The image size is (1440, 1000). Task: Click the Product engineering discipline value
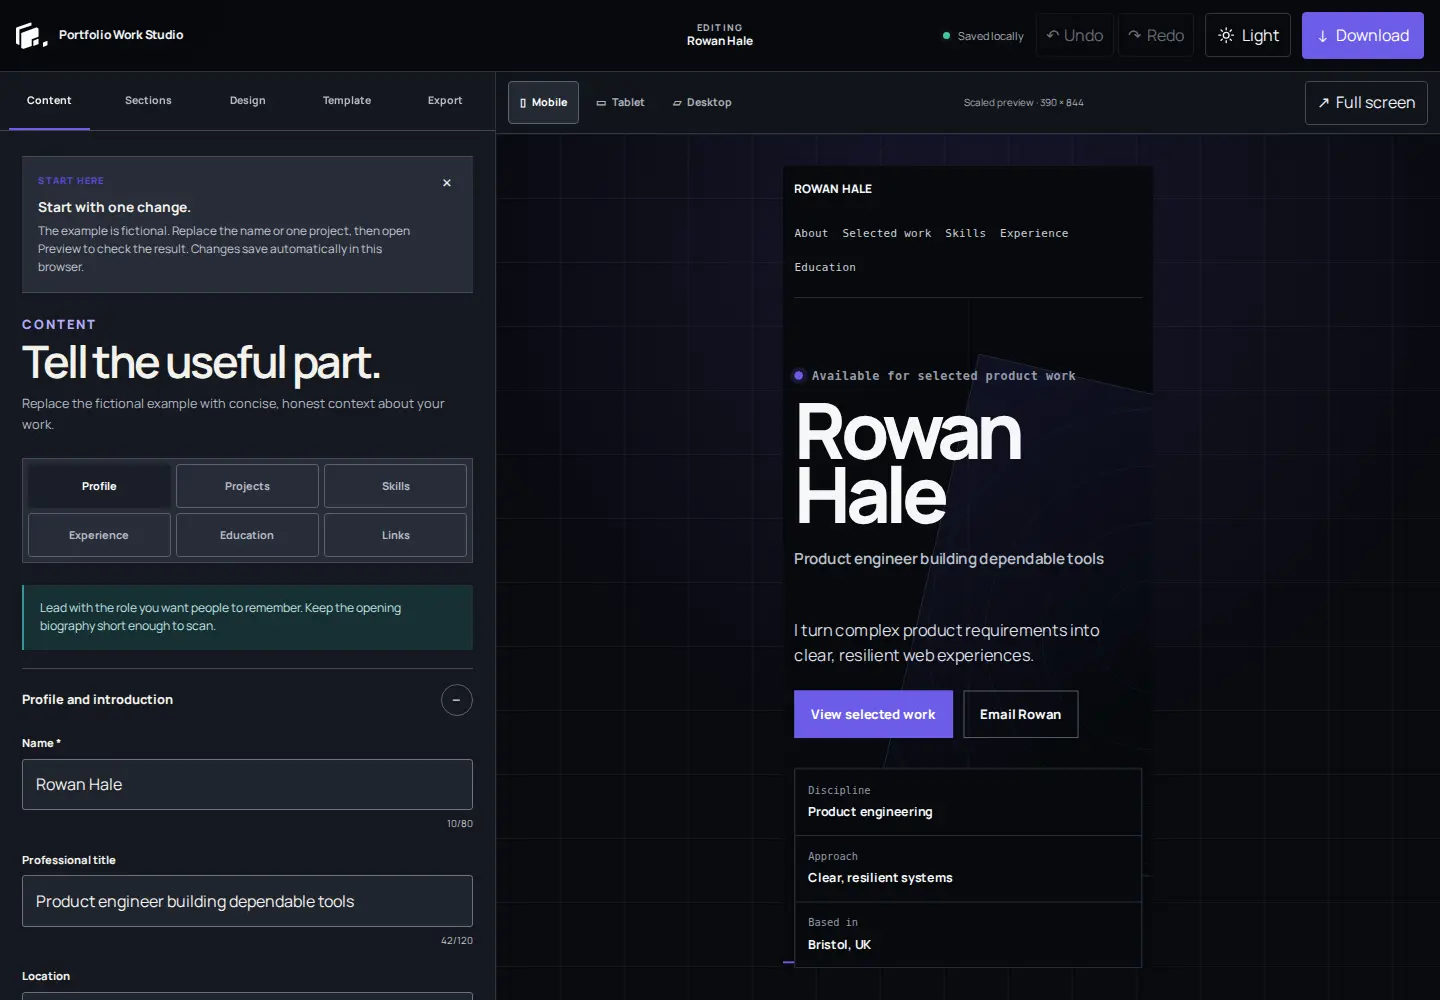point(870,812)
